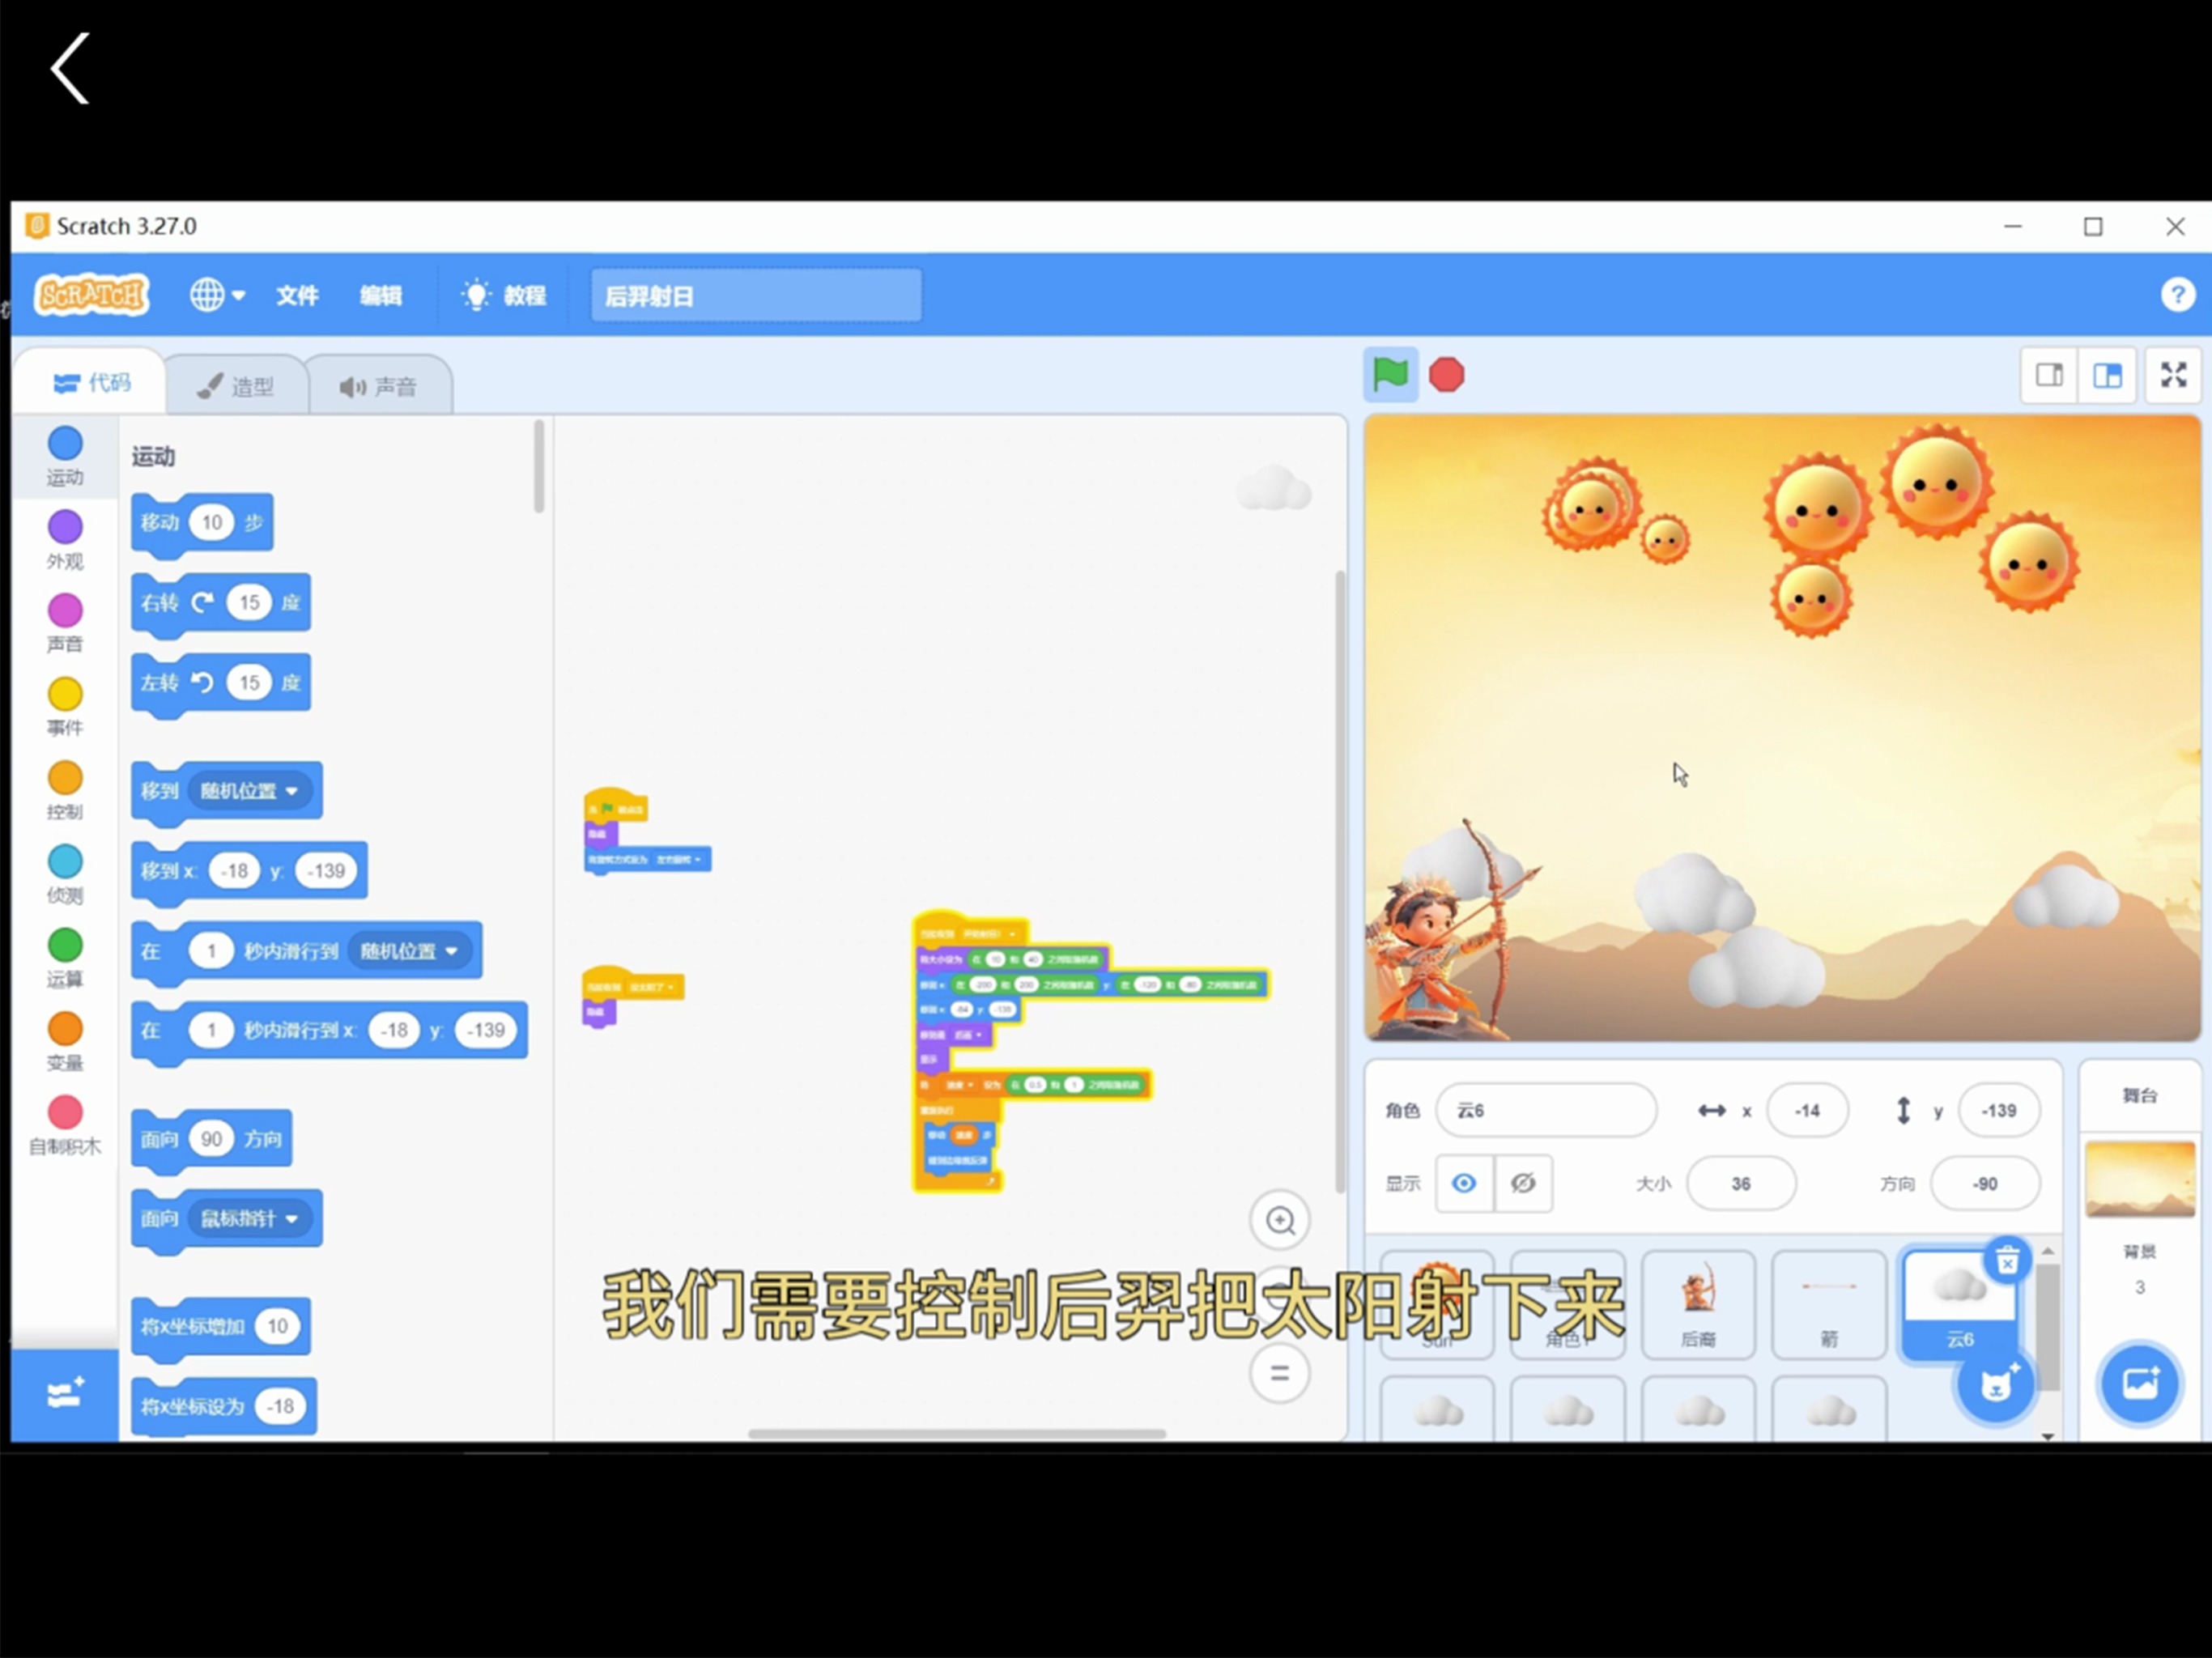This screenshot has height=1658, width=2212.
Task: Open the help question mark icon
Action: [x=2177, y=295]
